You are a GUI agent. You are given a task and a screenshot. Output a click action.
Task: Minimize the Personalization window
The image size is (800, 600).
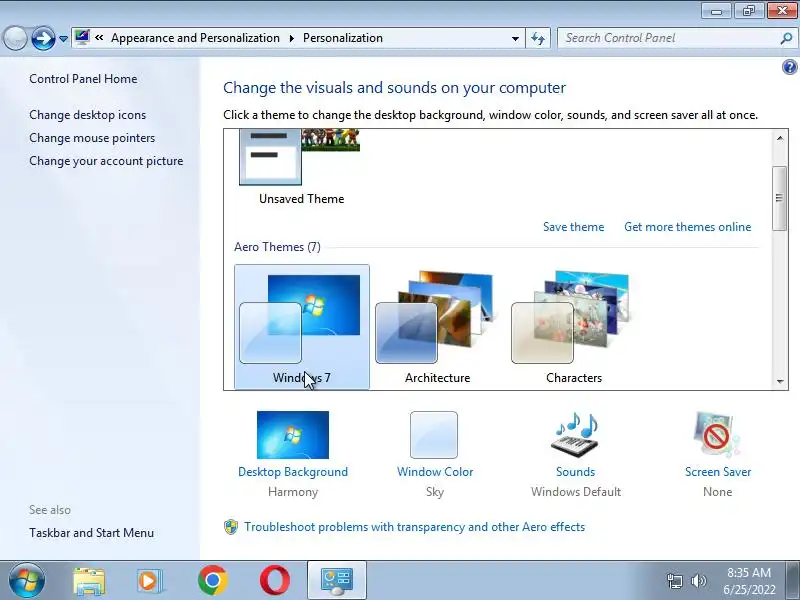click(x=717, y=10)
